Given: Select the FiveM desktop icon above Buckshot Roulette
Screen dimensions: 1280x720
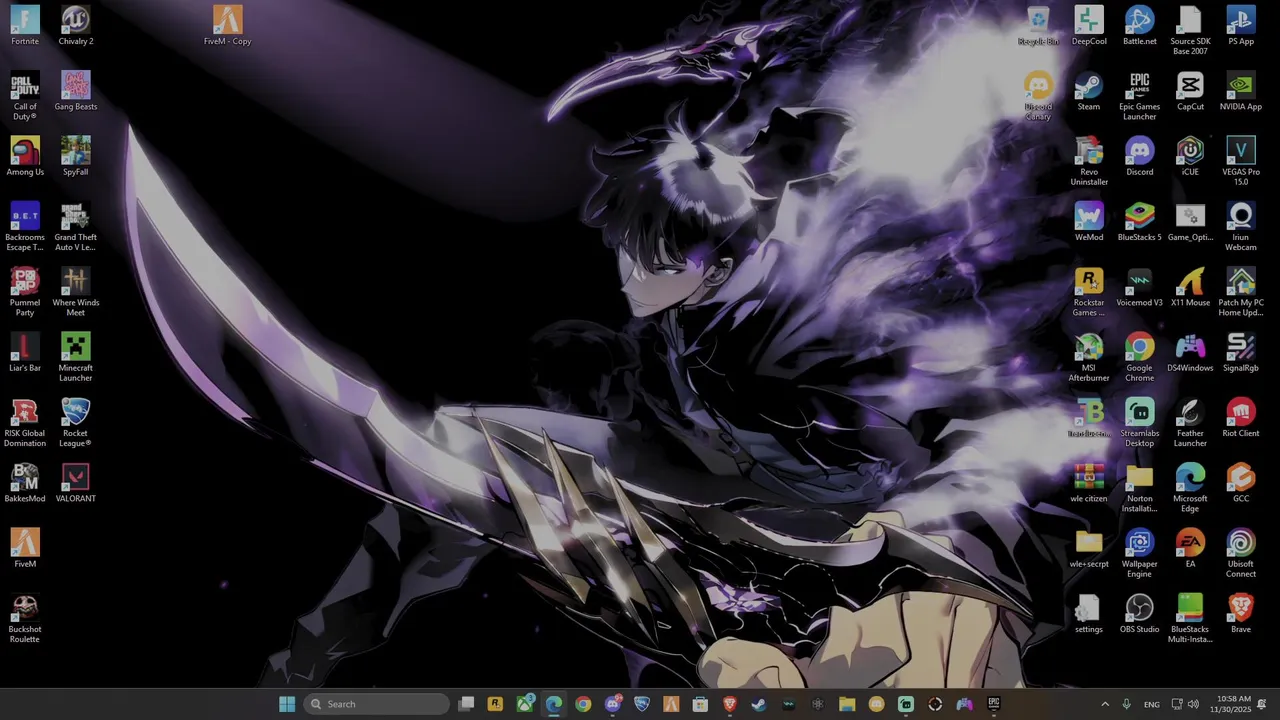Looking at the screenshot, I should pos(25,548).
